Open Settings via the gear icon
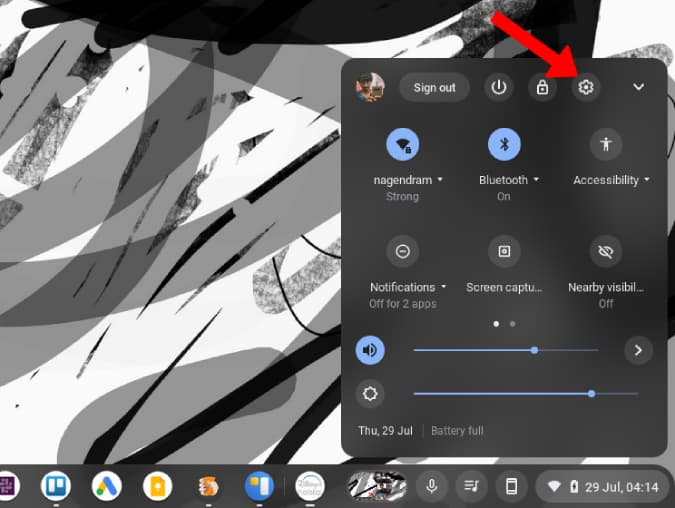This screenshot has height=508, width=675. point(585,87)
